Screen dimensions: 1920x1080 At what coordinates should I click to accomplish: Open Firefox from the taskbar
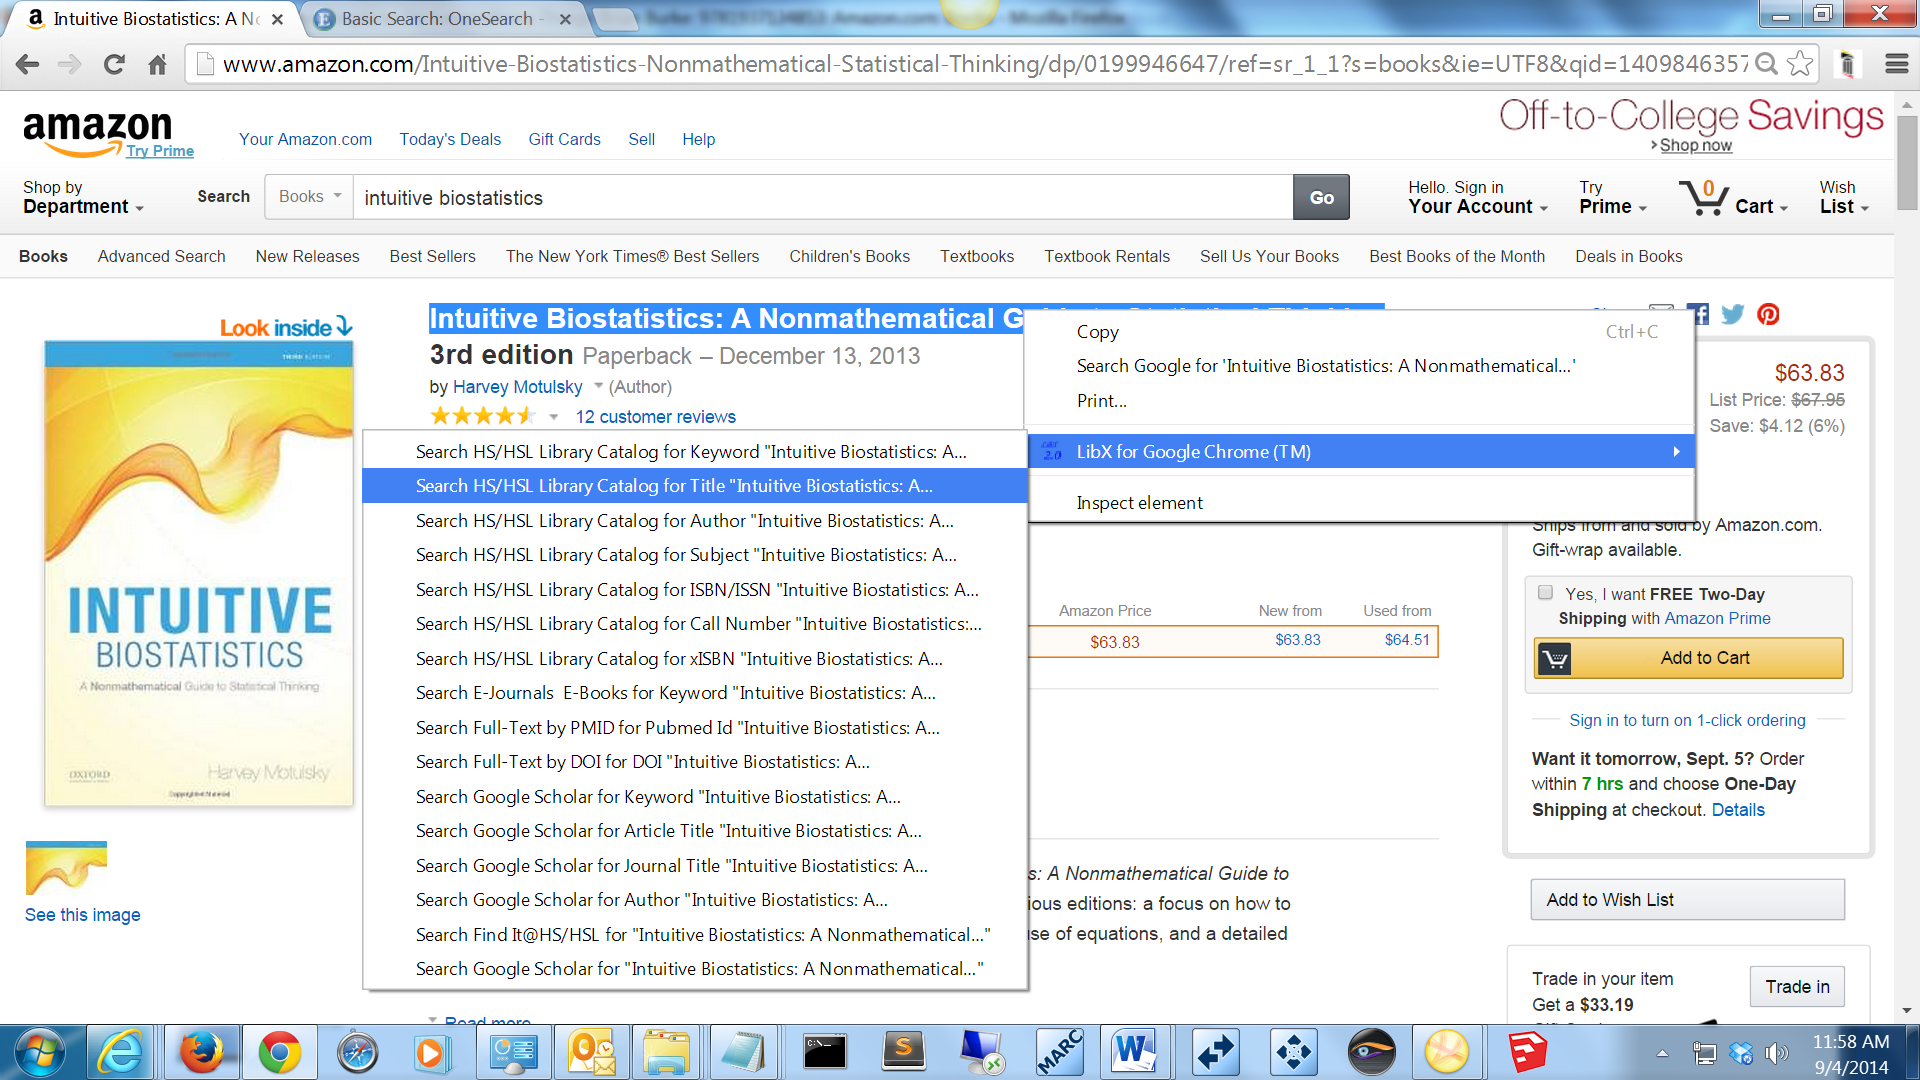click(201, 1052)
